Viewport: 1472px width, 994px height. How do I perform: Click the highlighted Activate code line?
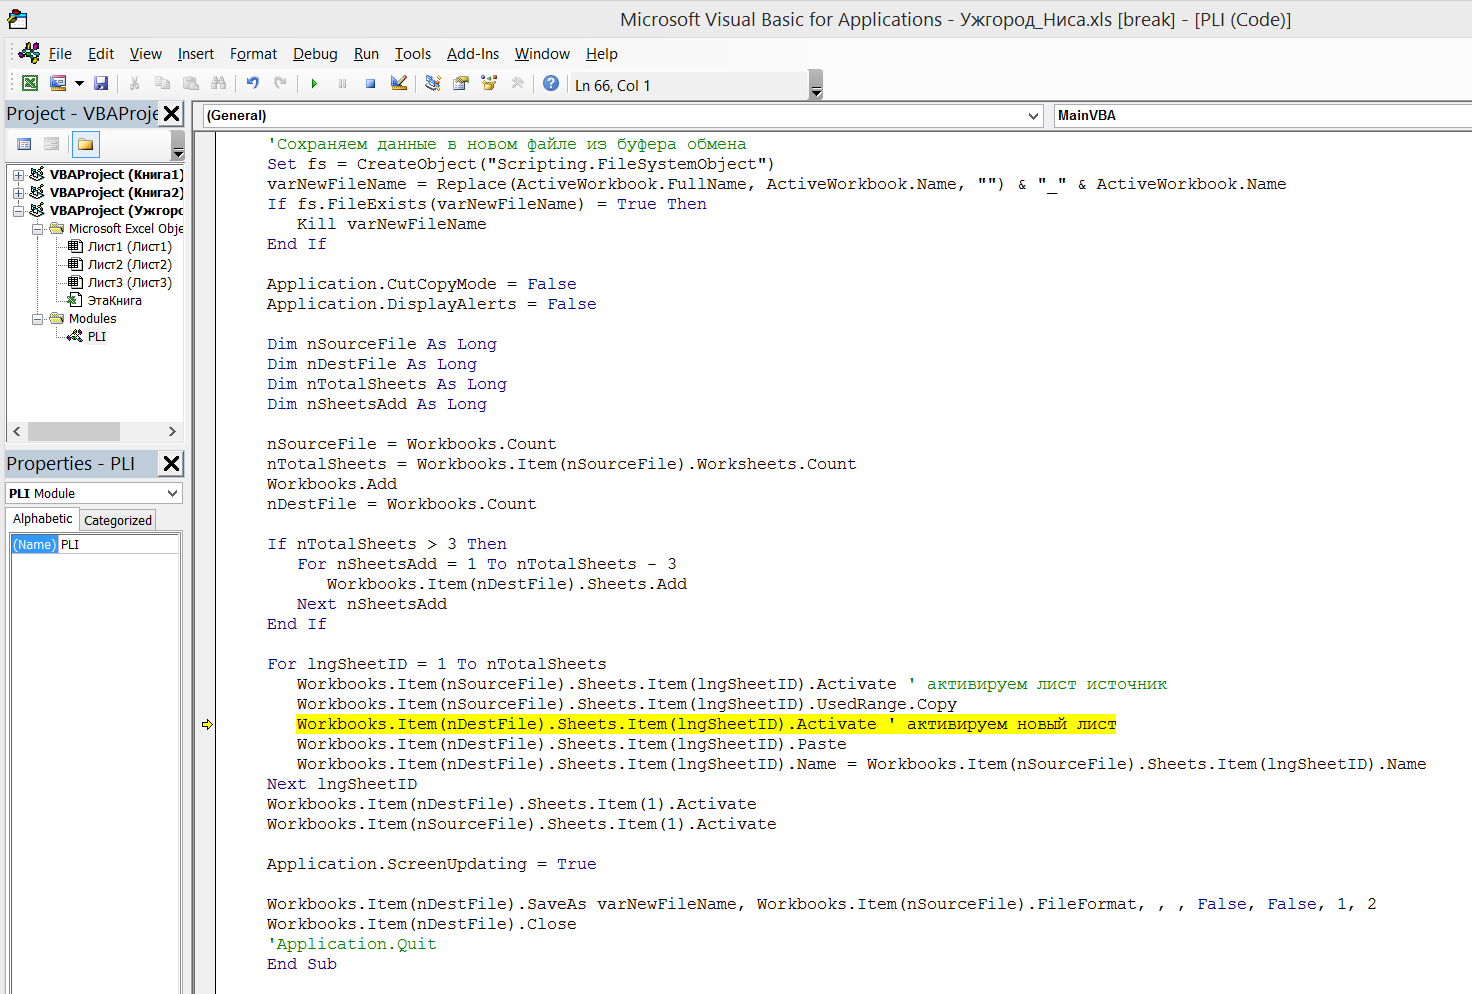tap(706, 724)
